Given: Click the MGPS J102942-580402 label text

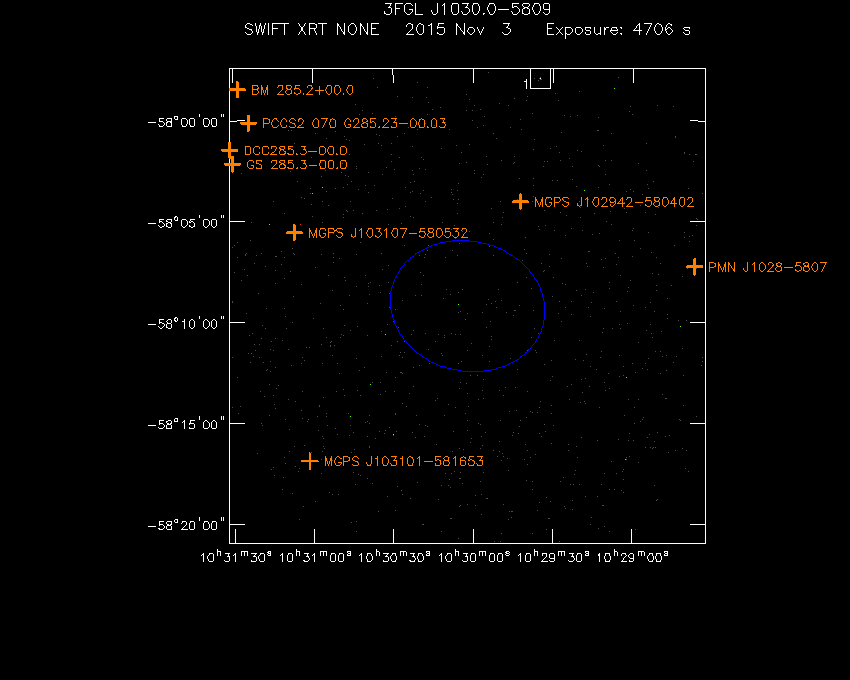Looking at the screenshot, I should coord(614,202).
